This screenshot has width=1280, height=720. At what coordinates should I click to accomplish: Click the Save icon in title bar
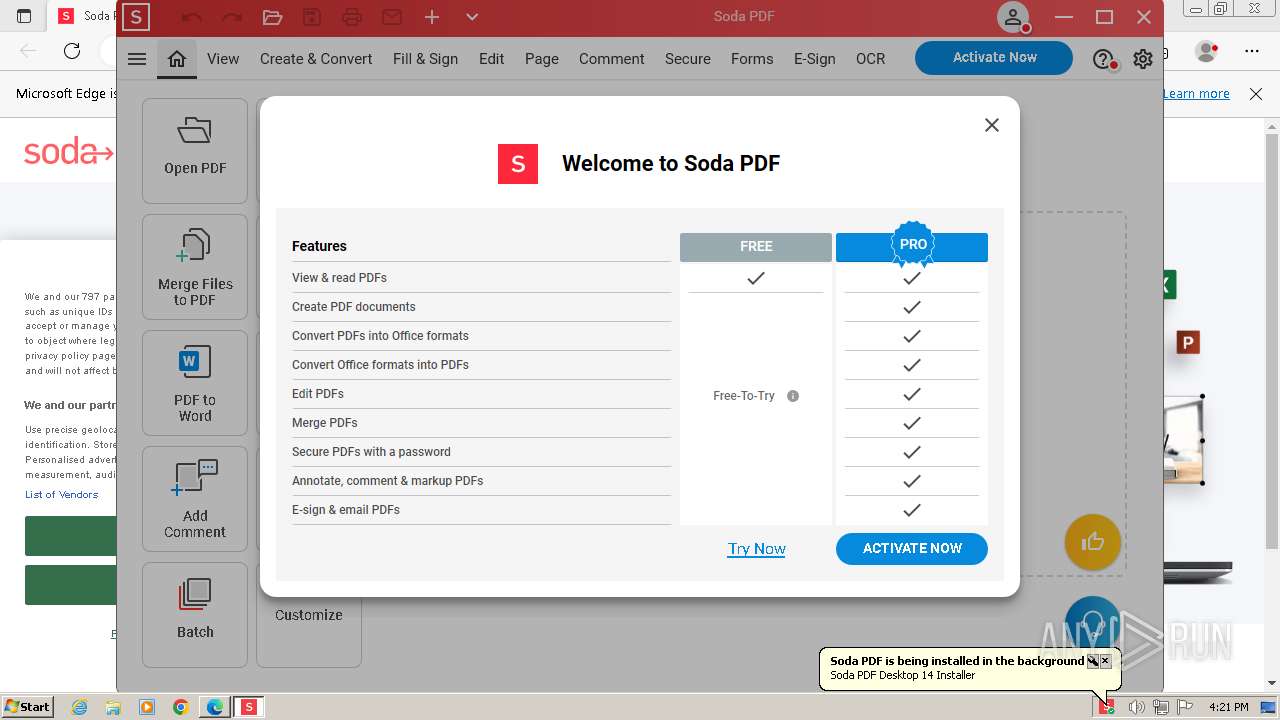click(x=312, y=17)
